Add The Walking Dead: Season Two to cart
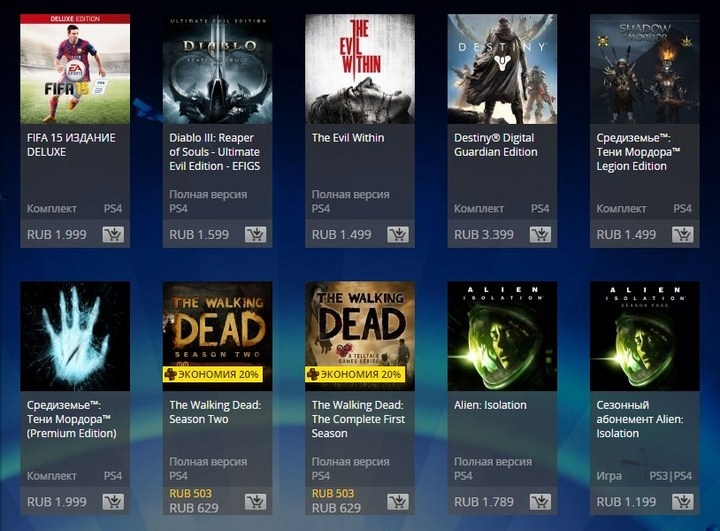This screenshot has height=531, width=720. (x=255, y=502)
